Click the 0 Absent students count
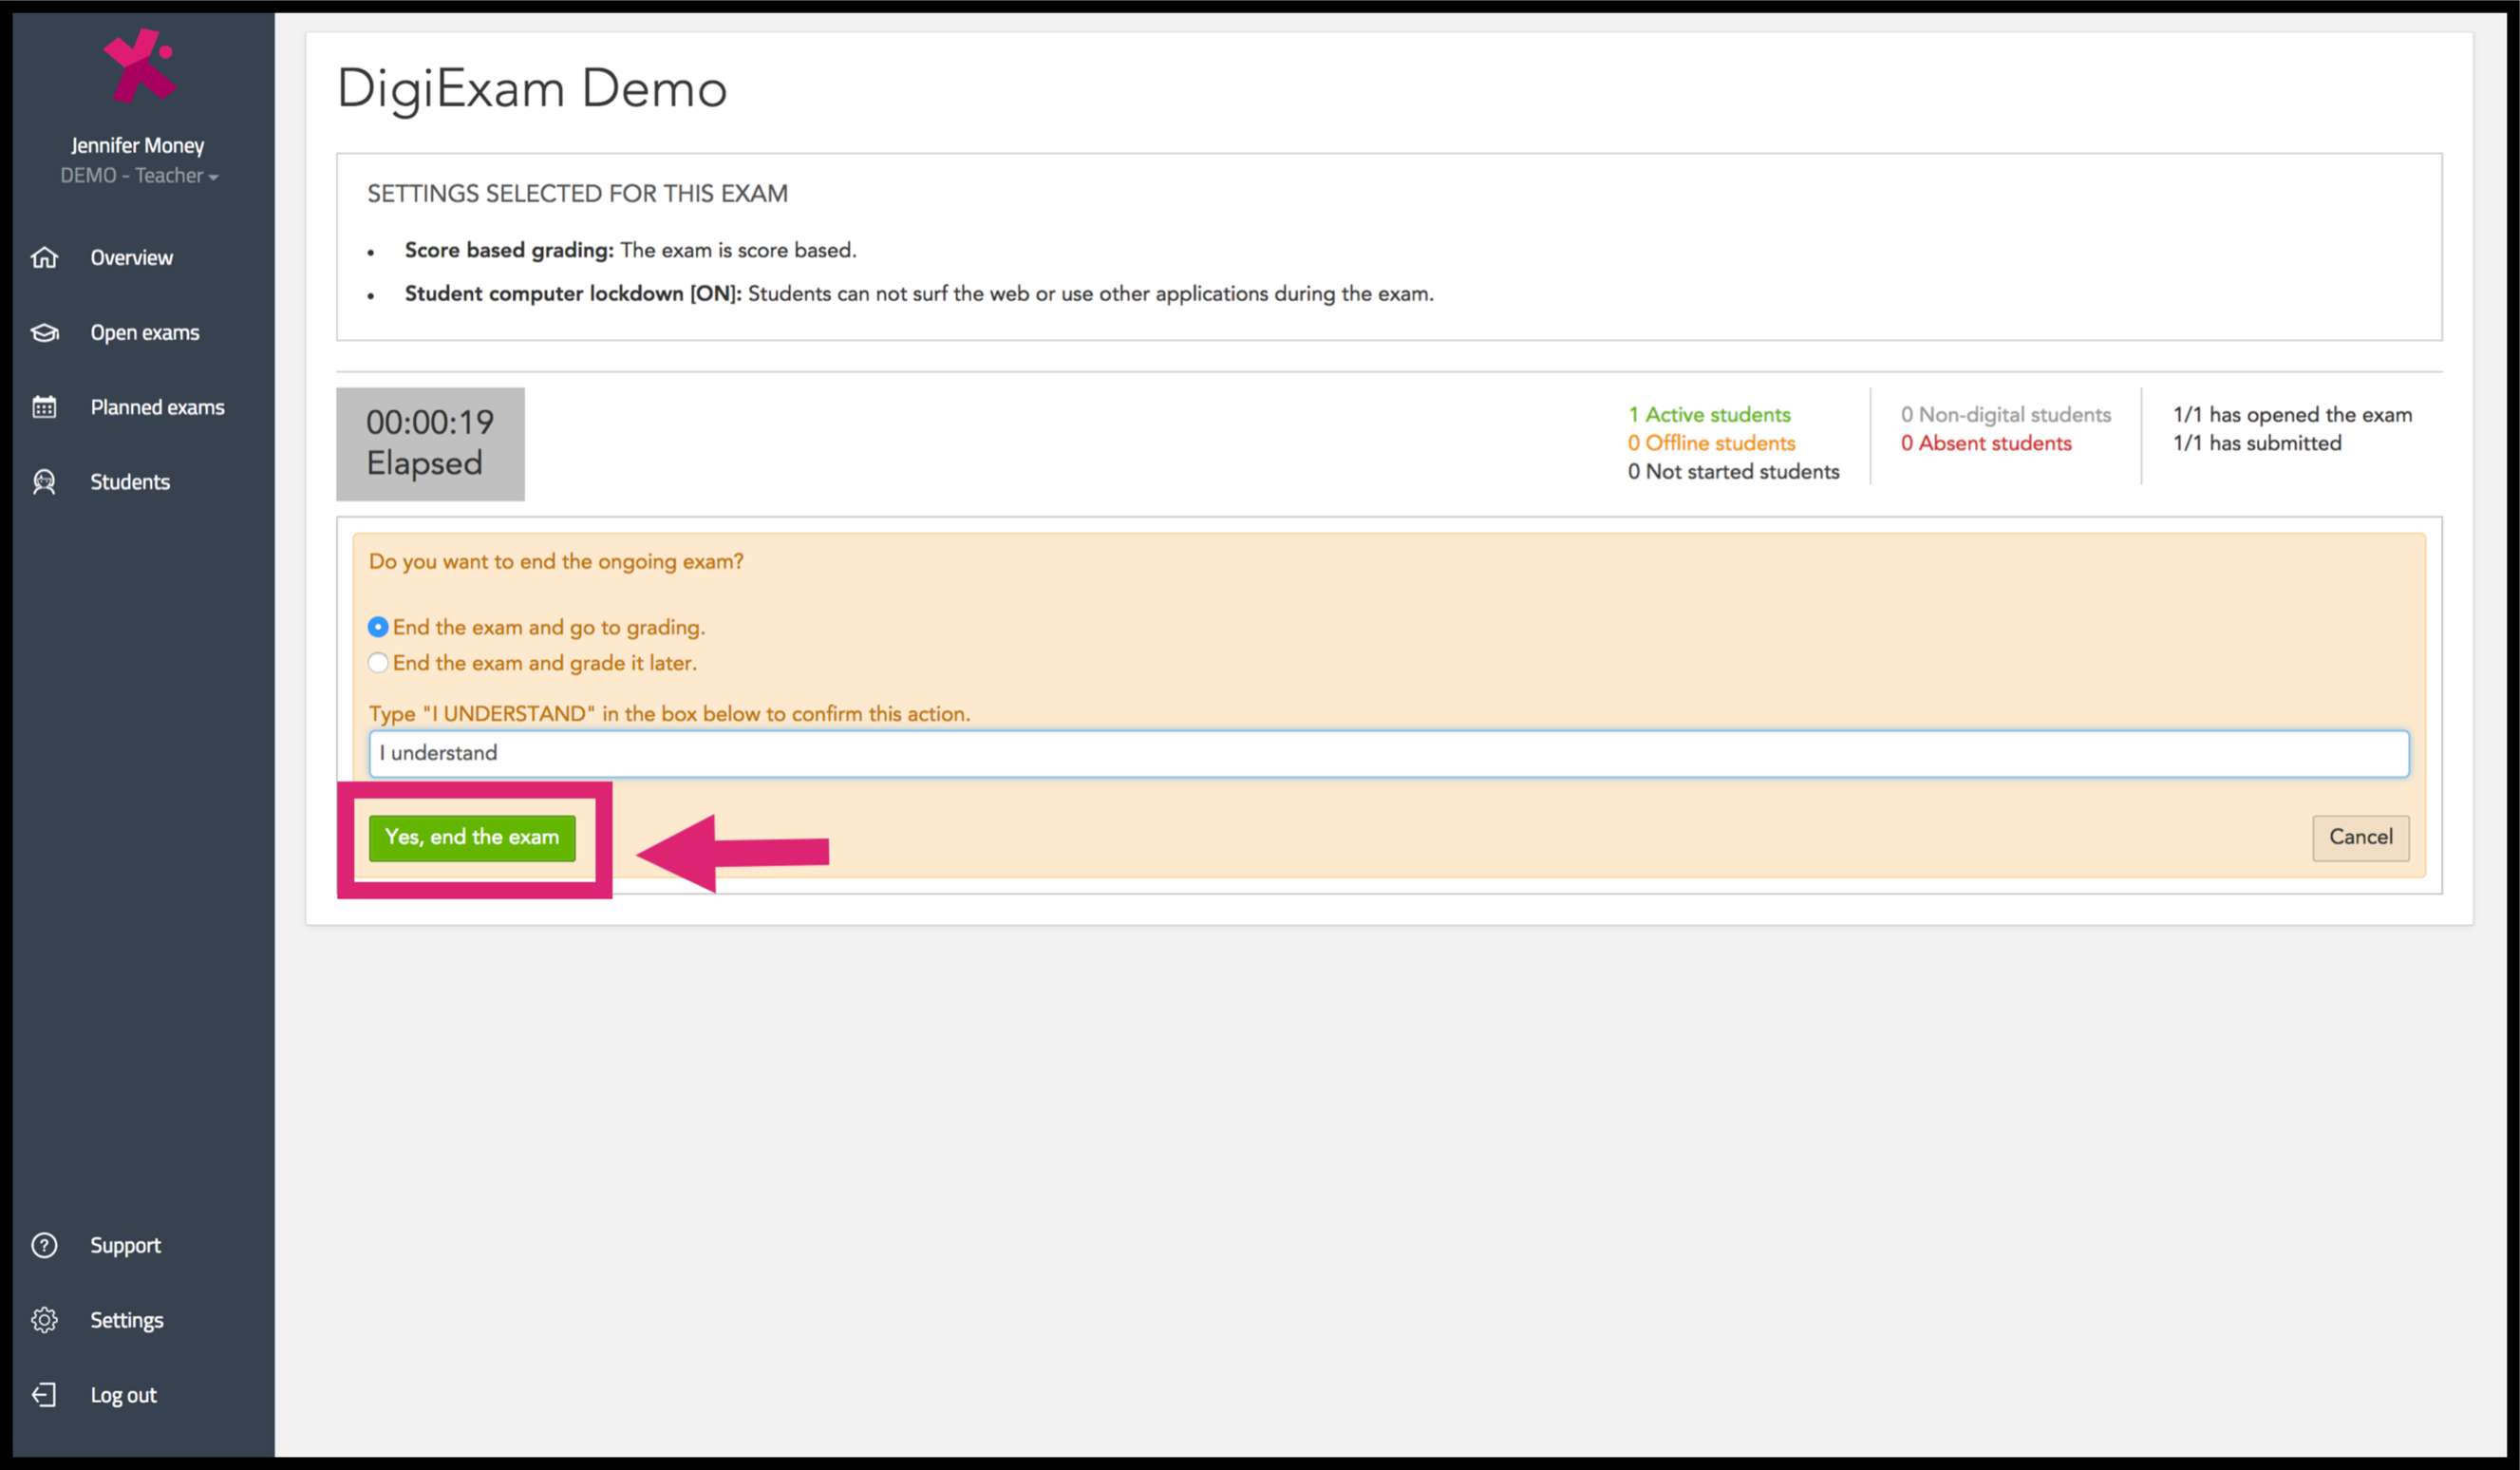Image resolution: width=2520 pixels, height=1470 pixels. tap(1986, 443)
